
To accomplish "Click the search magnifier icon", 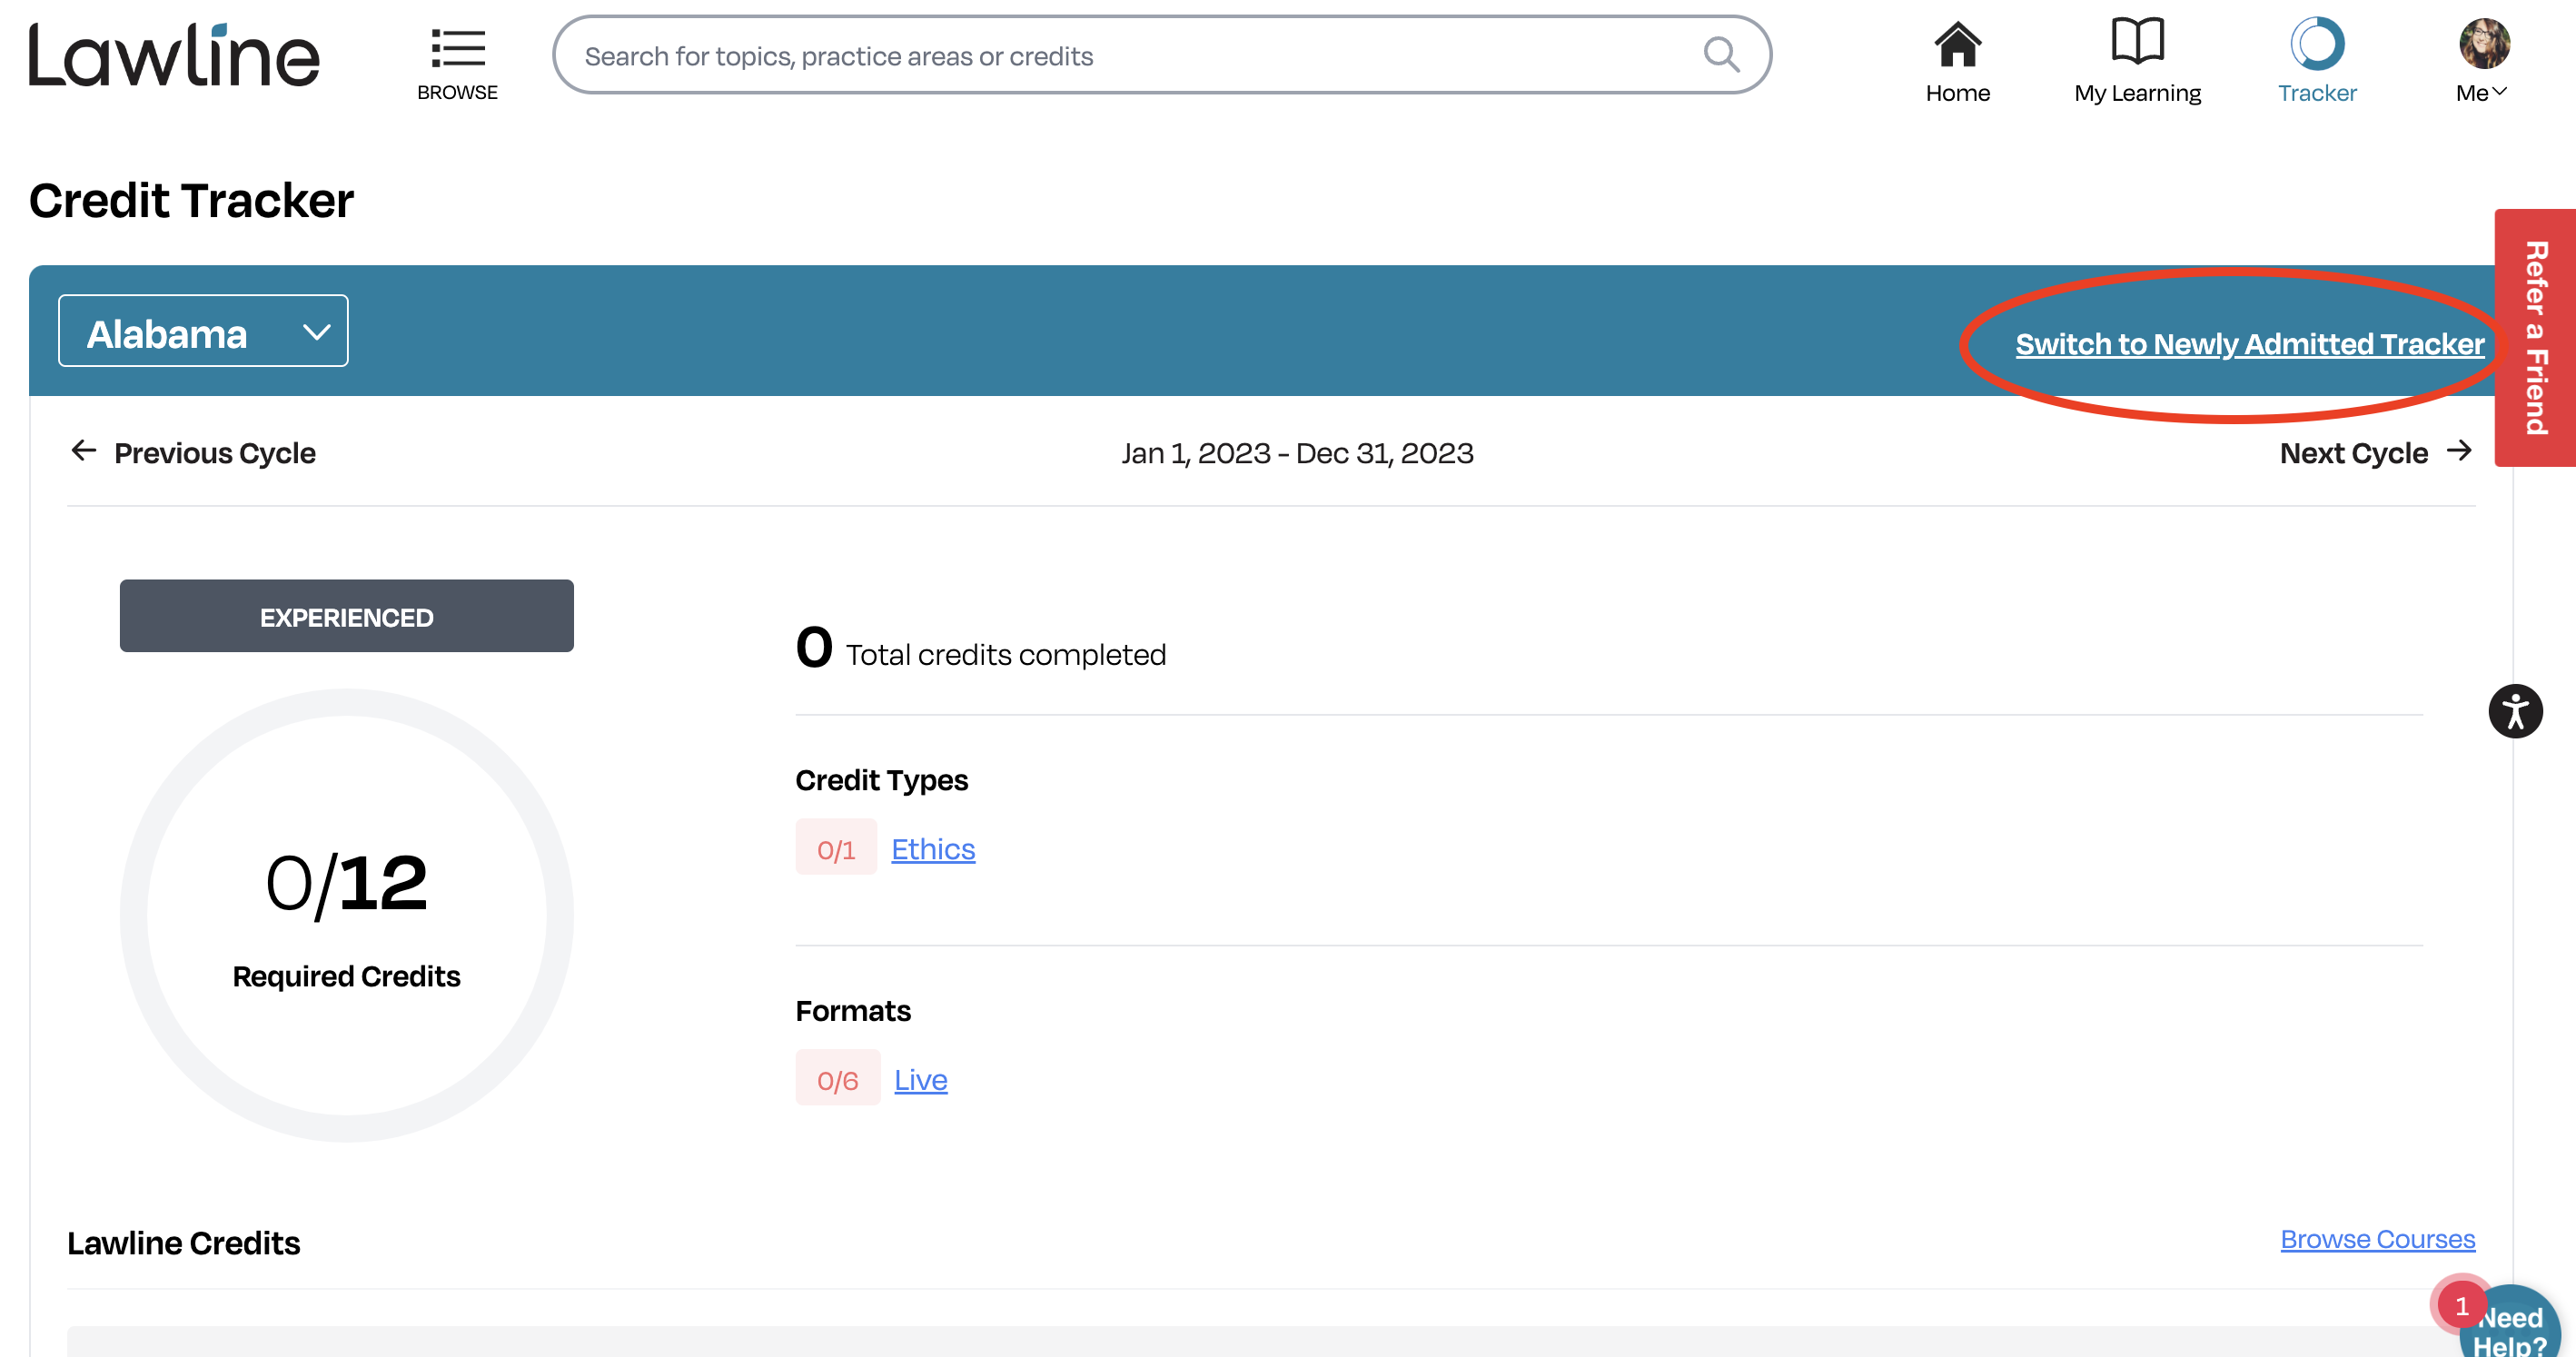I will pos(1721,55).
